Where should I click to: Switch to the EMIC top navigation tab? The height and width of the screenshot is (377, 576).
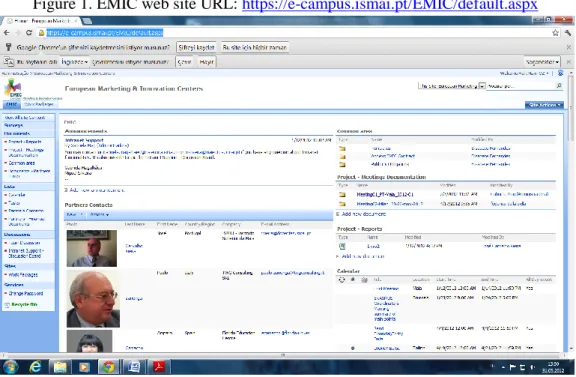12,104
